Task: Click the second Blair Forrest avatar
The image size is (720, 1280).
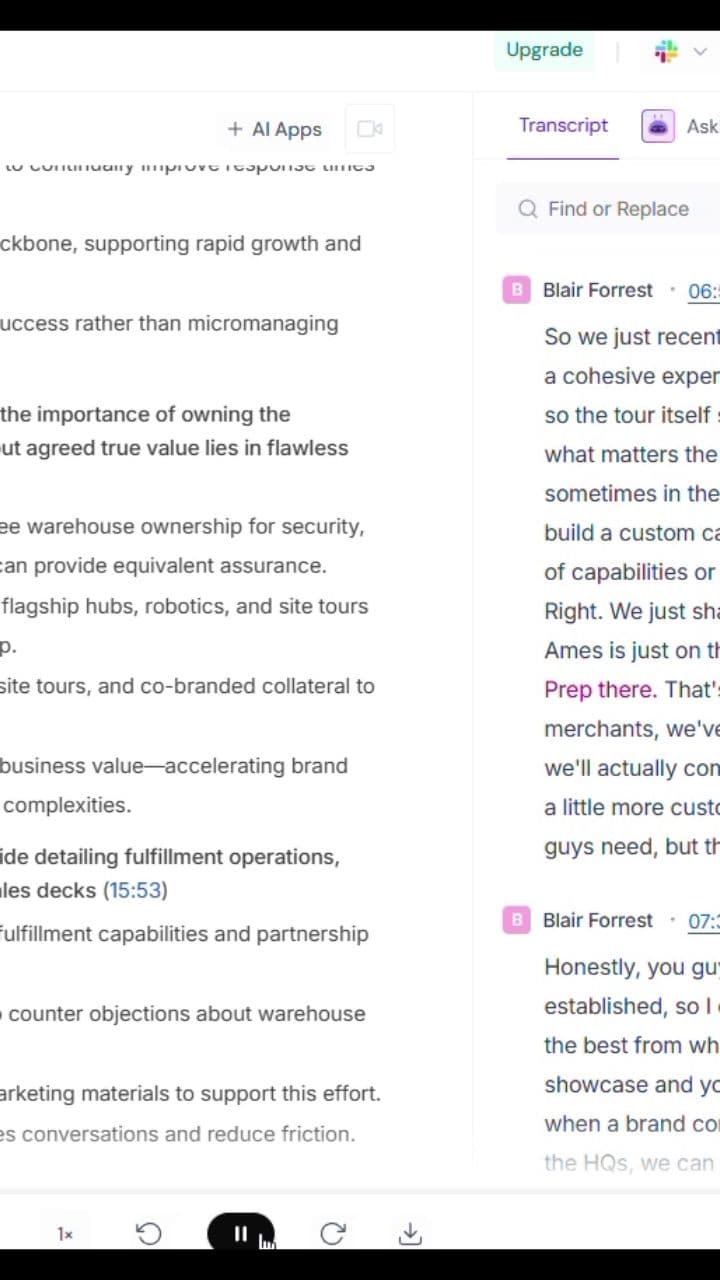Action: [x=516, y=920]
